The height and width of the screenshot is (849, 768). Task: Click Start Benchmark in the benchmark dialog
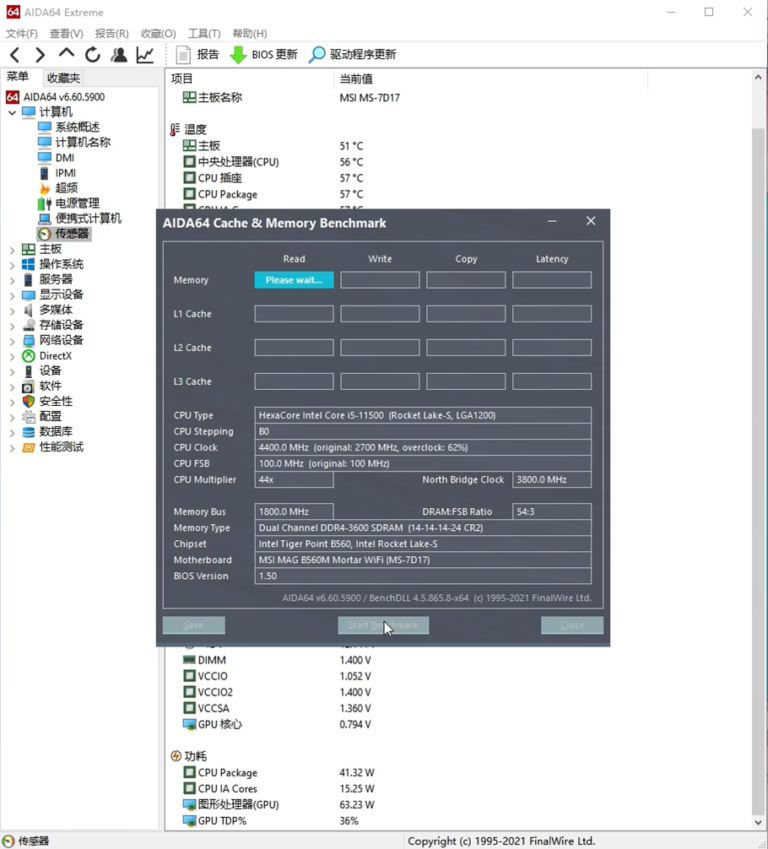[383, 625]
